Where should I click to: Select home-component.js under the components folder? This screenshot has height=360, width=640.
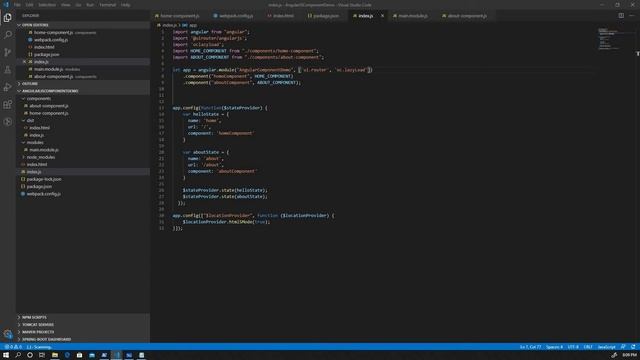pos(49,113)
